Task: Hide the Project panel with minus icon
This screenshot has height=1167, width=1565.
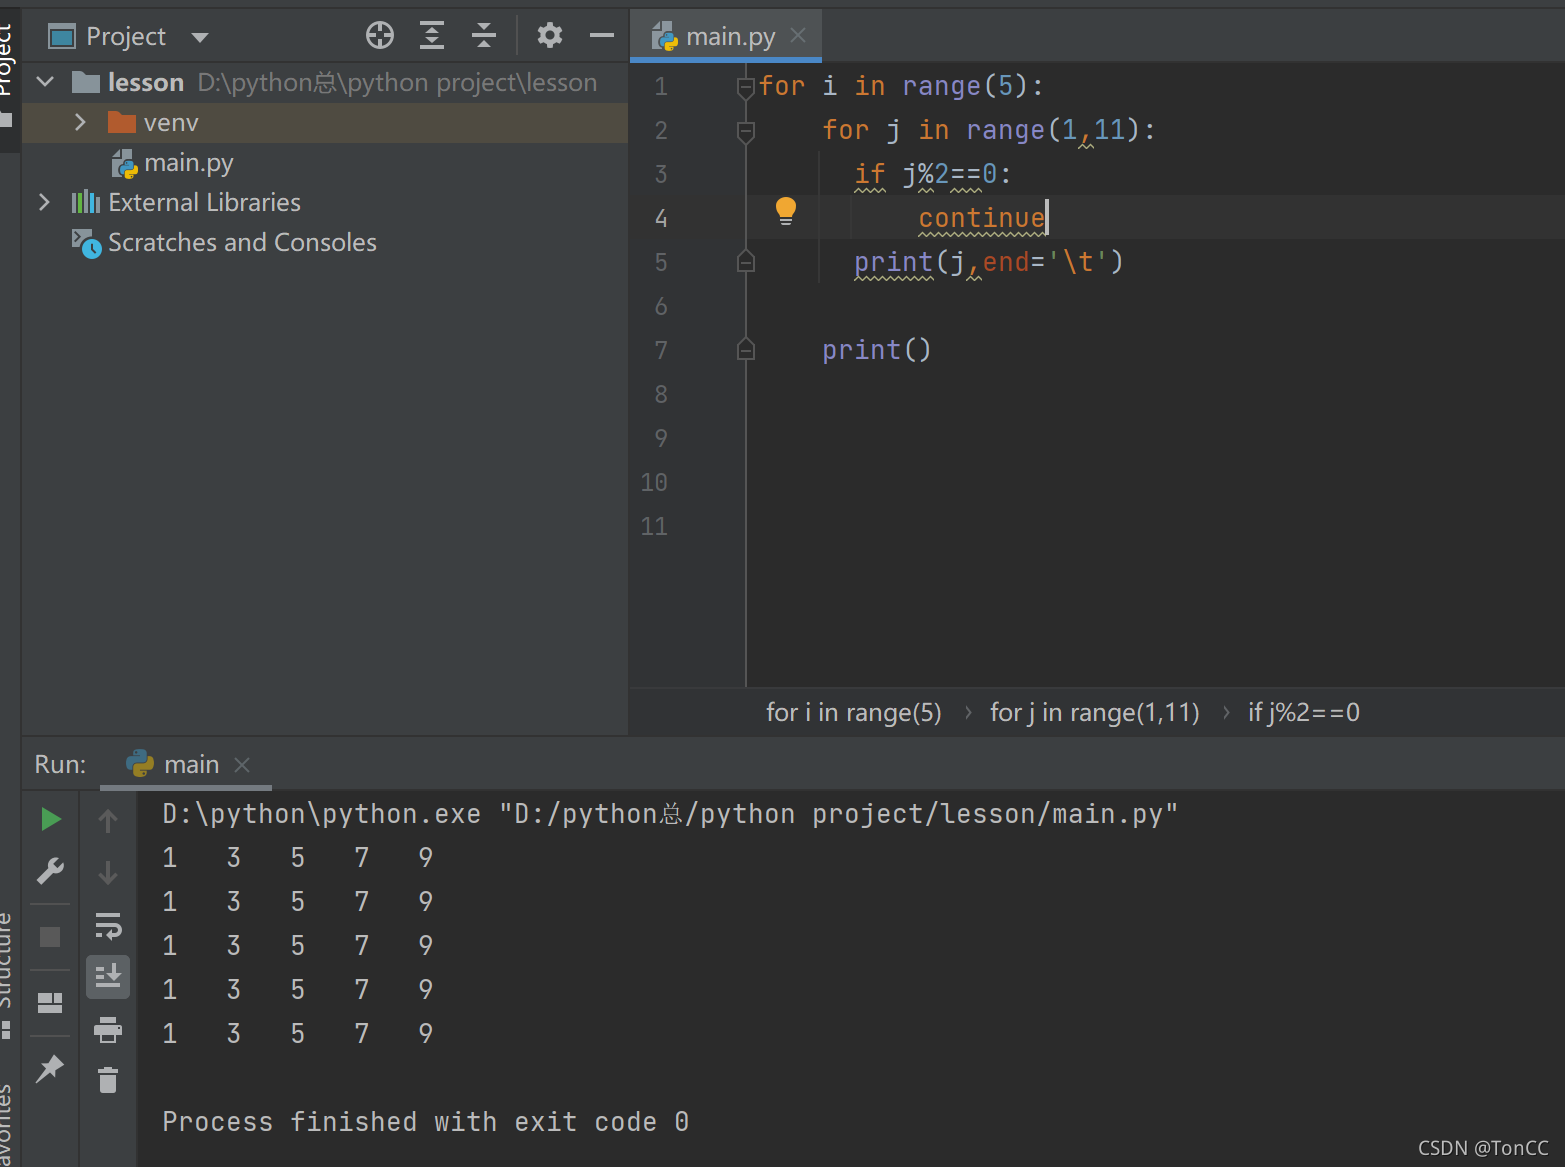Action: tap(602, 36)
